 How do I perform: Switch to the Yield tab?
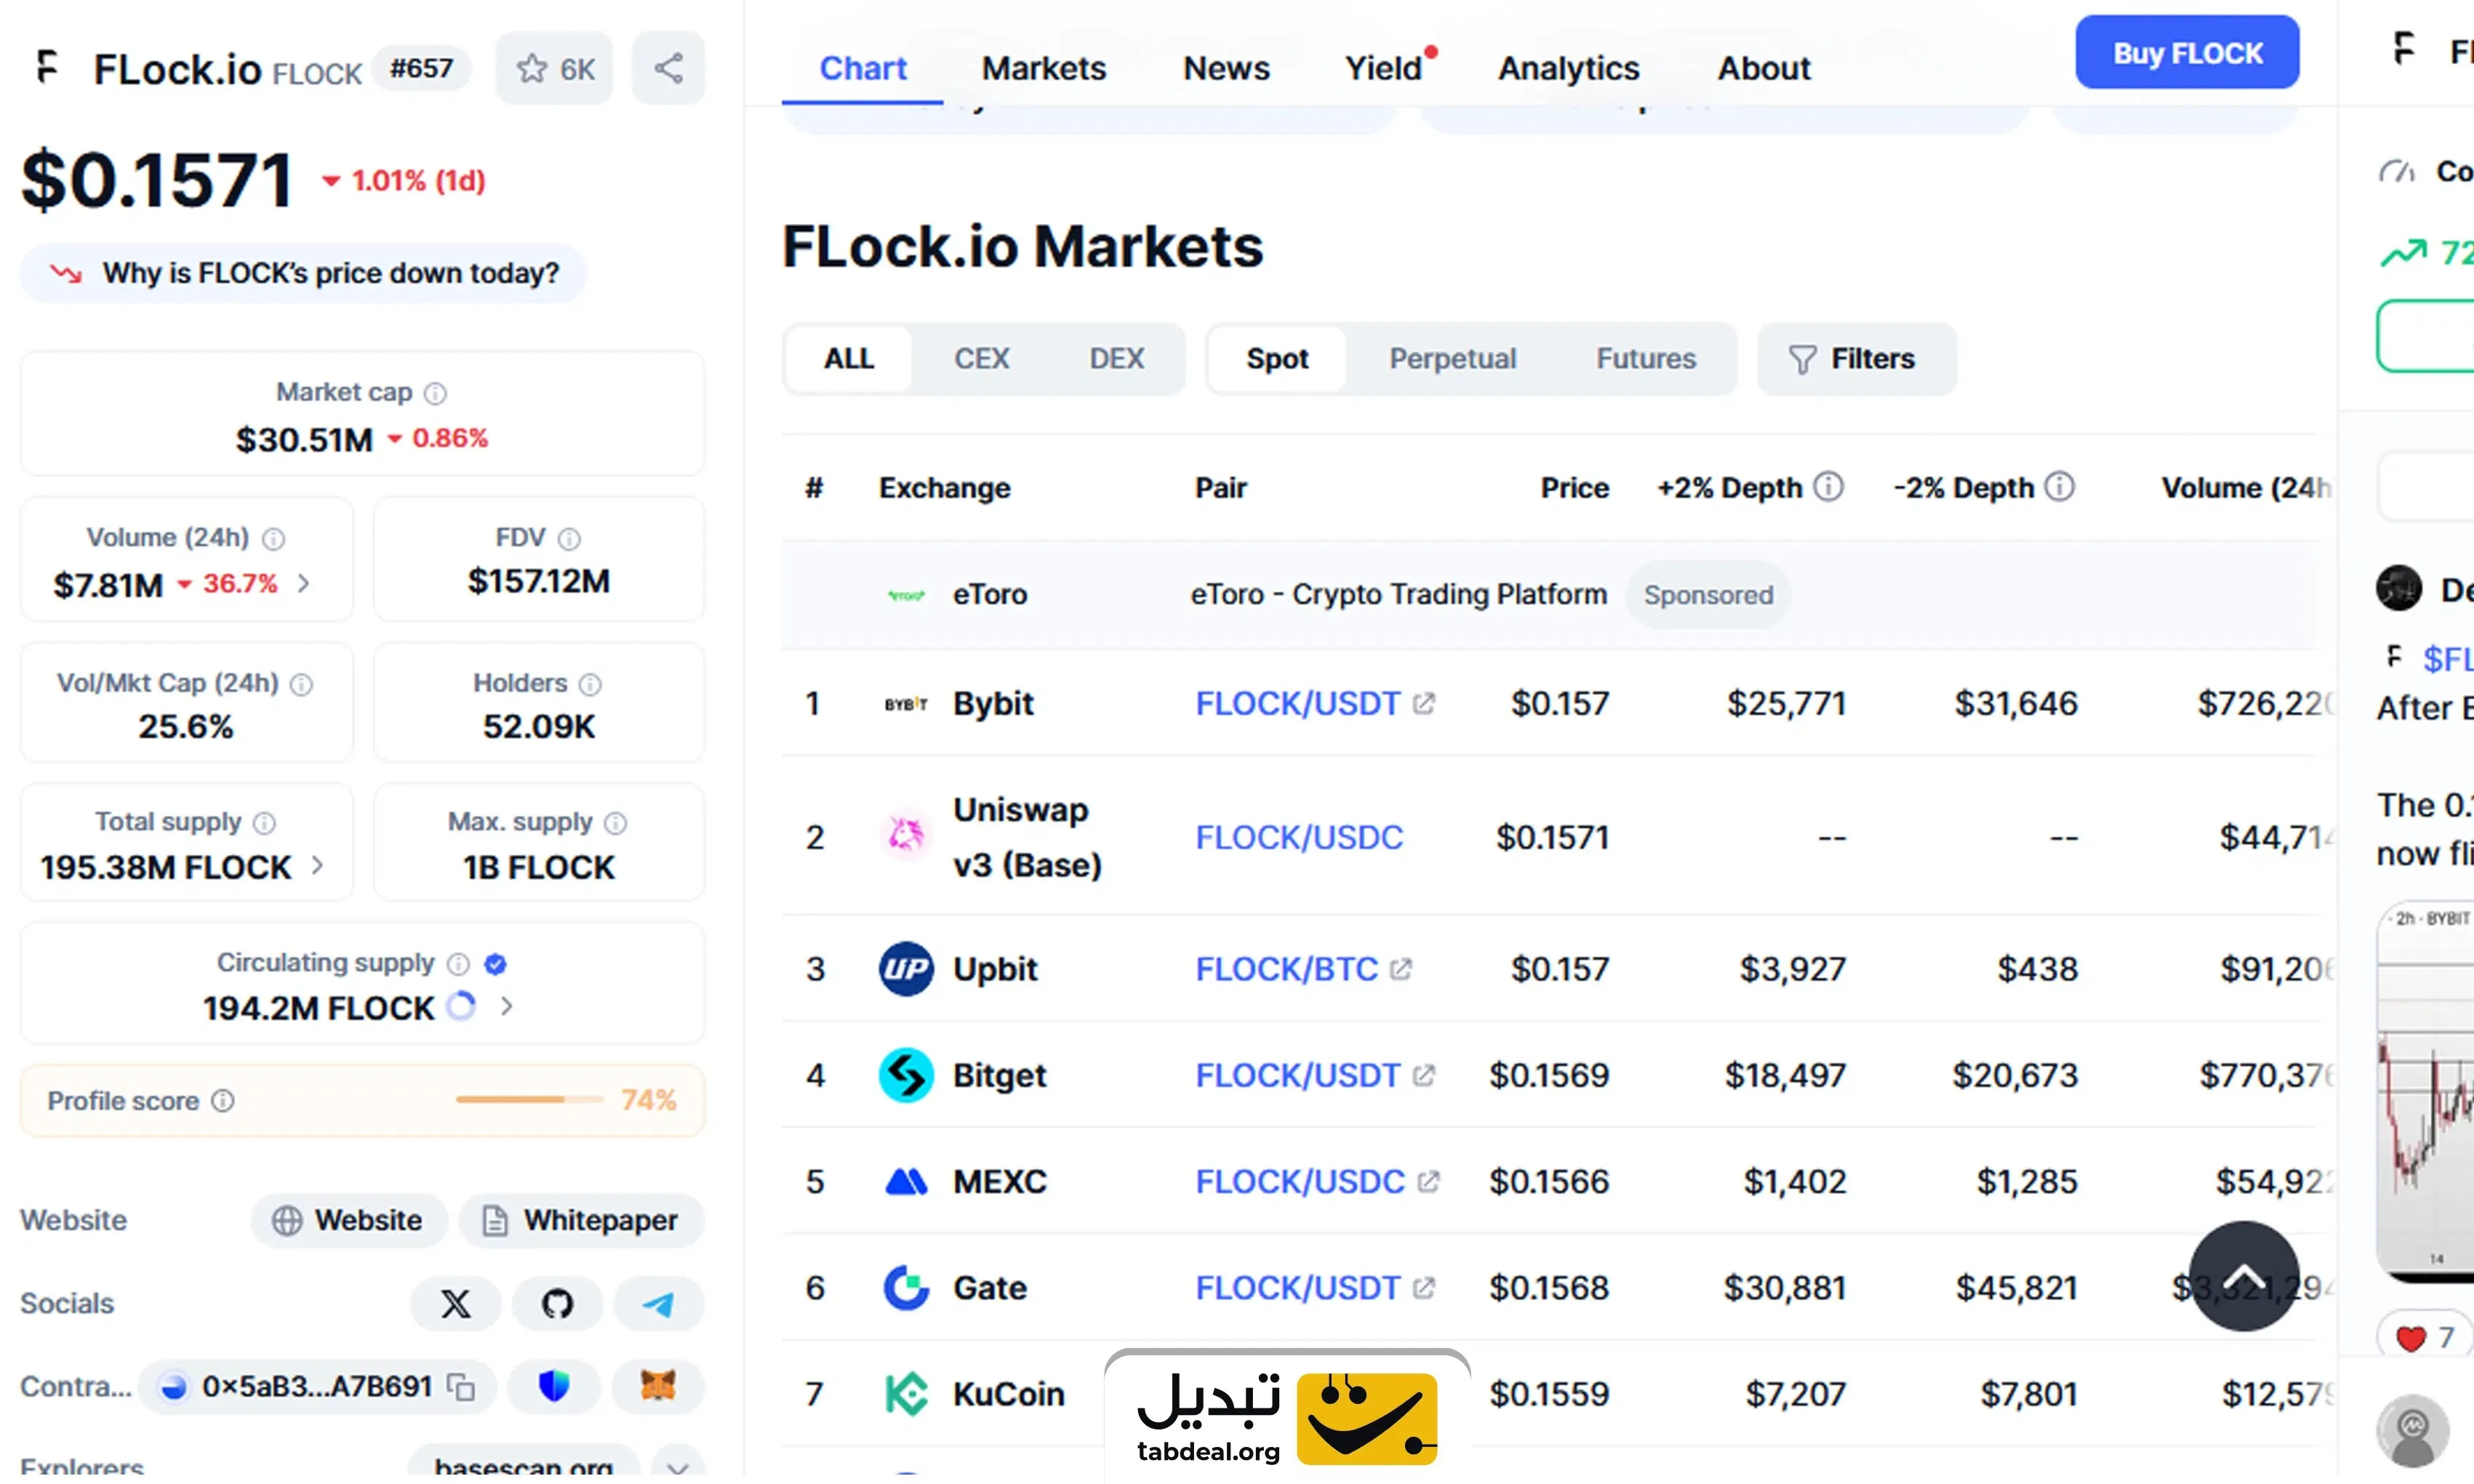coord(1383,68)
